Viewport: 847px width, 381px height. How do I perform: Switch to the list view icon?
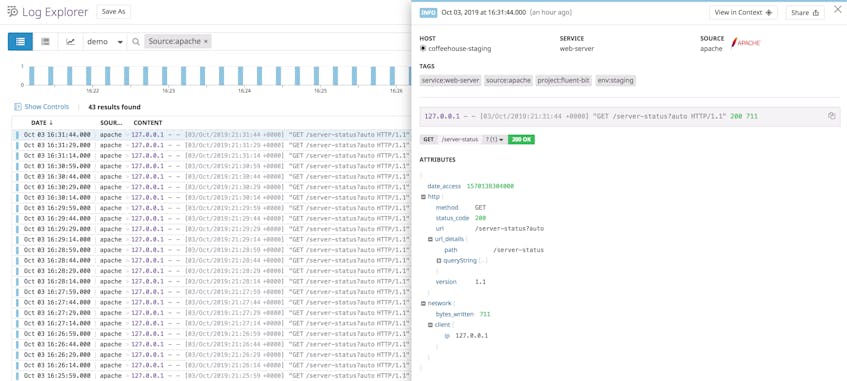coord(20,42)
